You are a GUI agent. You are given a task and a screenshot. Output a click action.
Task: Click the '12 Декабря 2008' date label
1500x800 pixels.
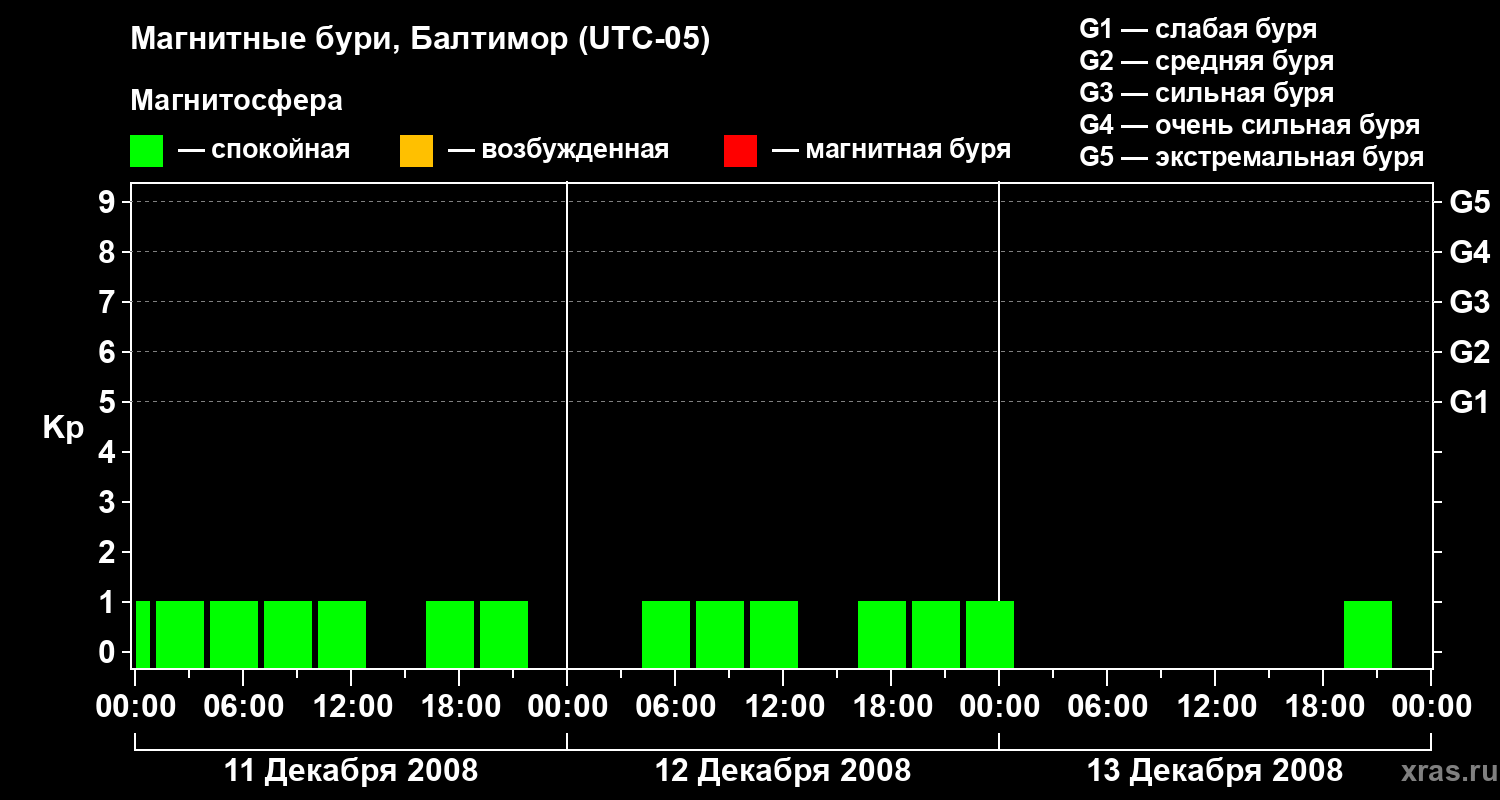pyautogui.click(x=783, y=771)
